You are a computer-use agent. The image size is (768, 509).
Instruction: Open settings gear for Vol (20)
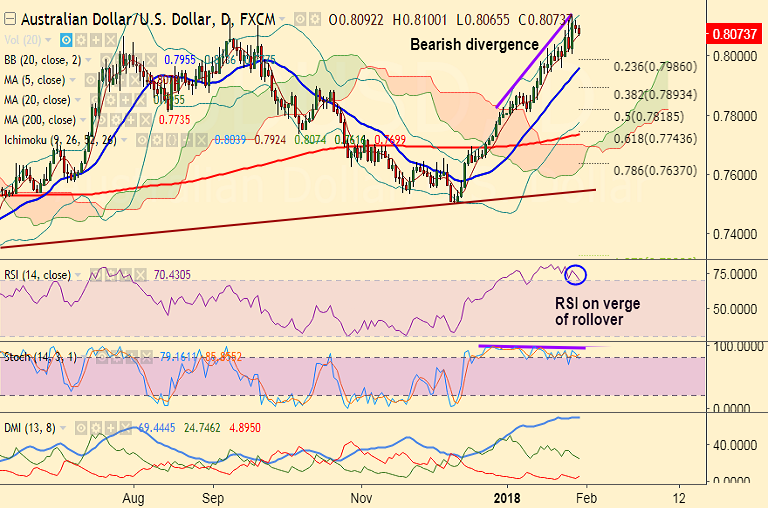click(81, 40)
